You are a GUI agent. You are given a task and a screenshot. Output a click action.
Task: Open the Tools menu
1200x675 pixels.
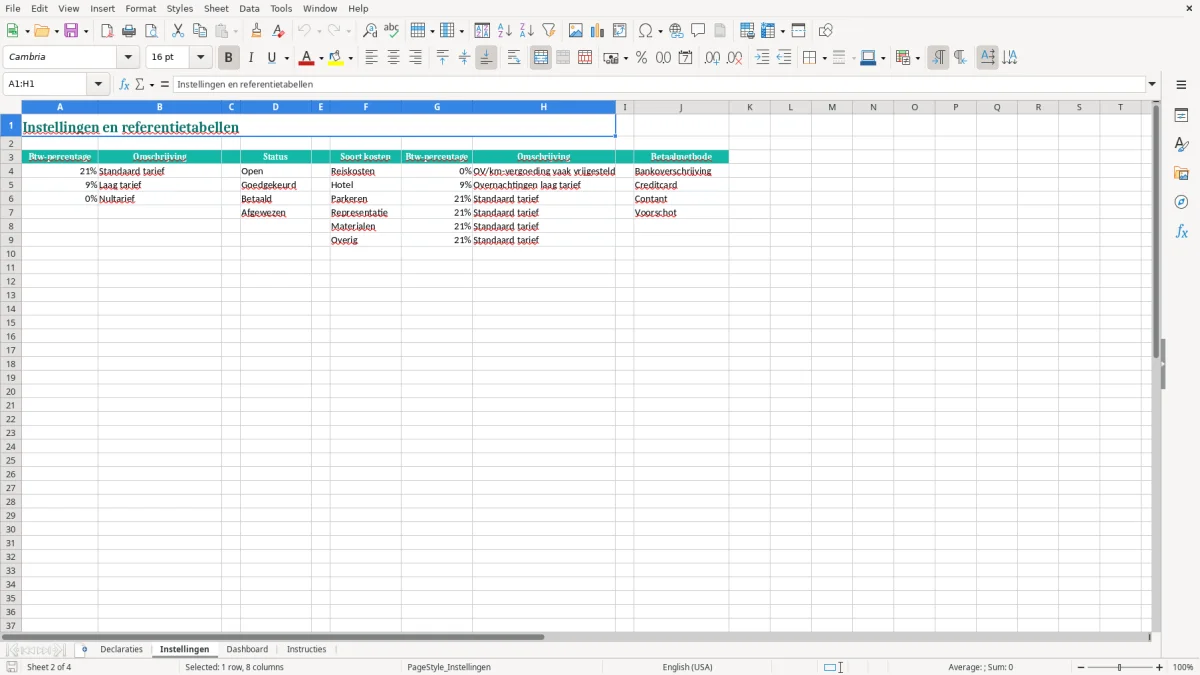(x=281, y=8)
